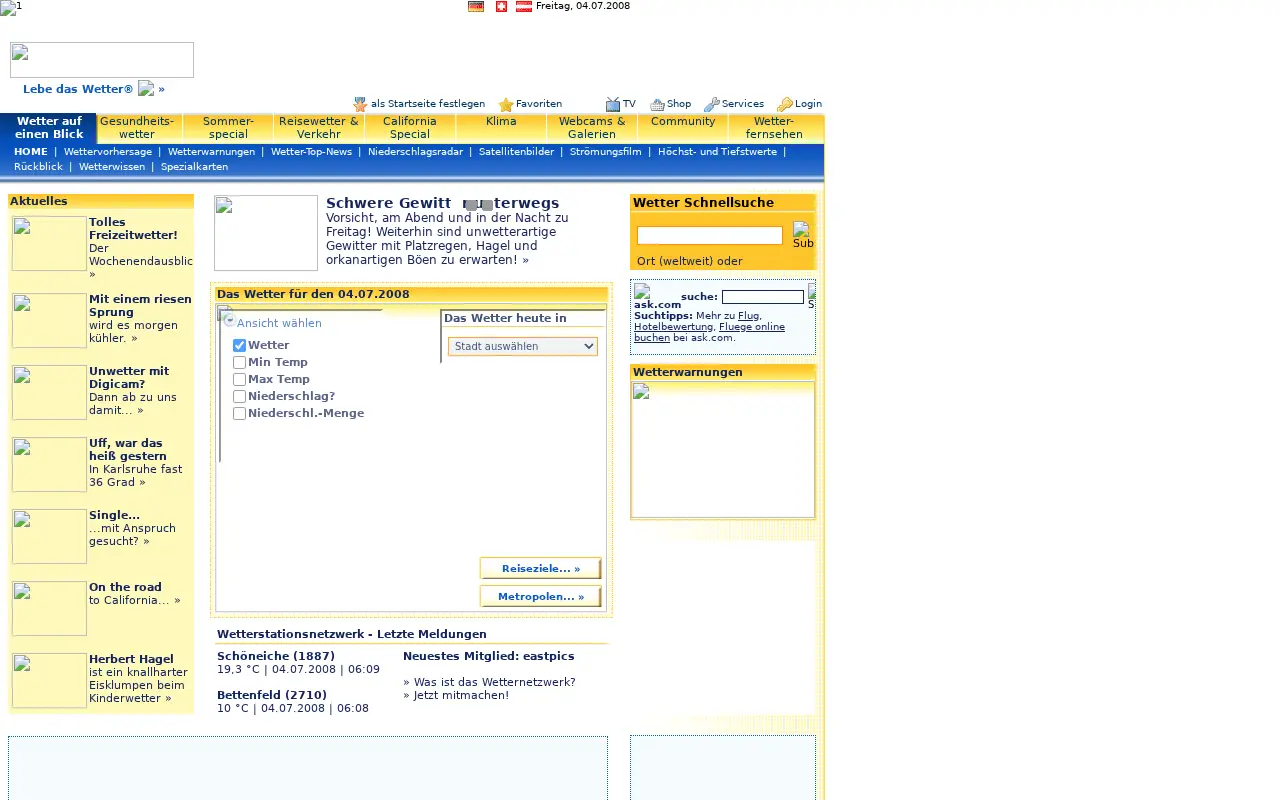Click the 'Hotelbewertung' ask.com link
Viewport: 1280px width, 800px height.
pos(673,327)
